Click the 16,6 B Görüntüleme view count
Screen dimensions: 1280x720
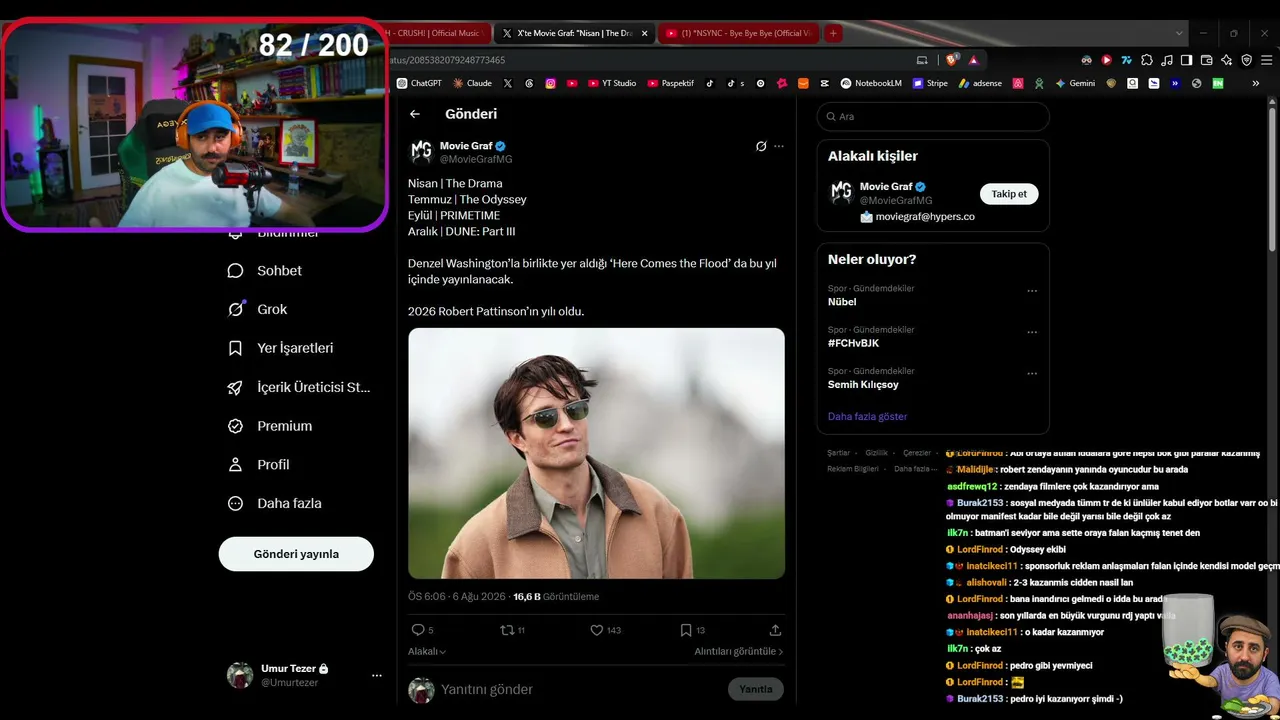tap(556, 597)
